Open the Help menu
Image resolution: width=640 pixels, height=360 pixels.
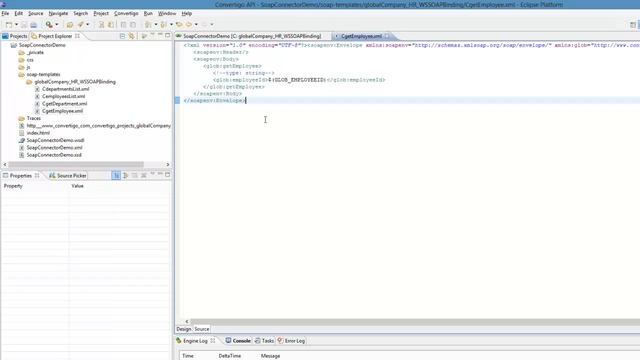187,13
